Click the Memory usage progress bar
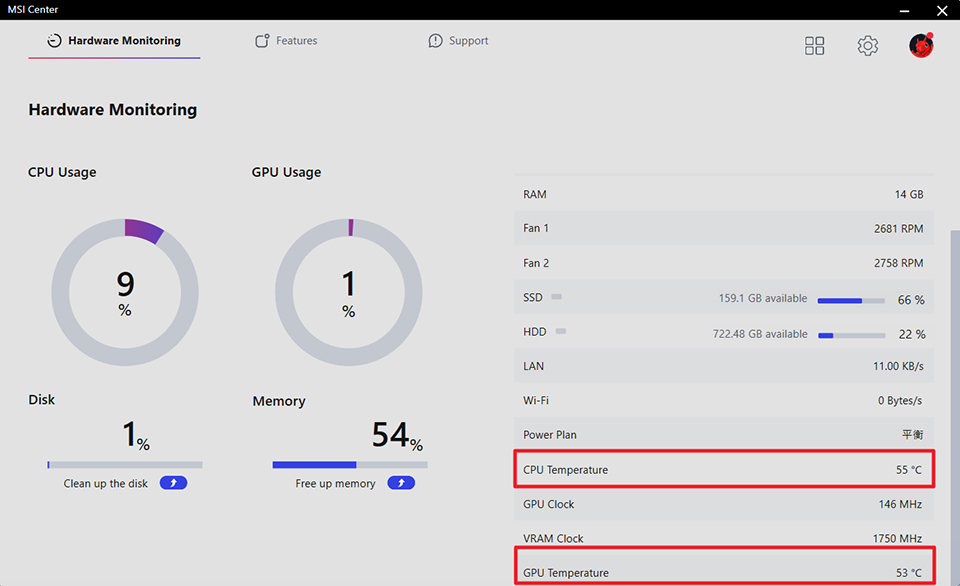 349,464
